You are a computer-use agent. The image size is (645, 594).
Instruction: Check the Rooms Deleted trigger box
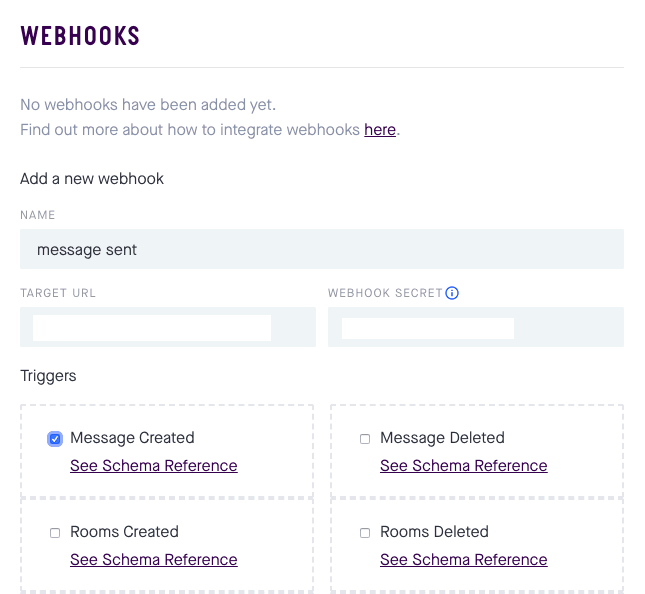pos(365,533)
